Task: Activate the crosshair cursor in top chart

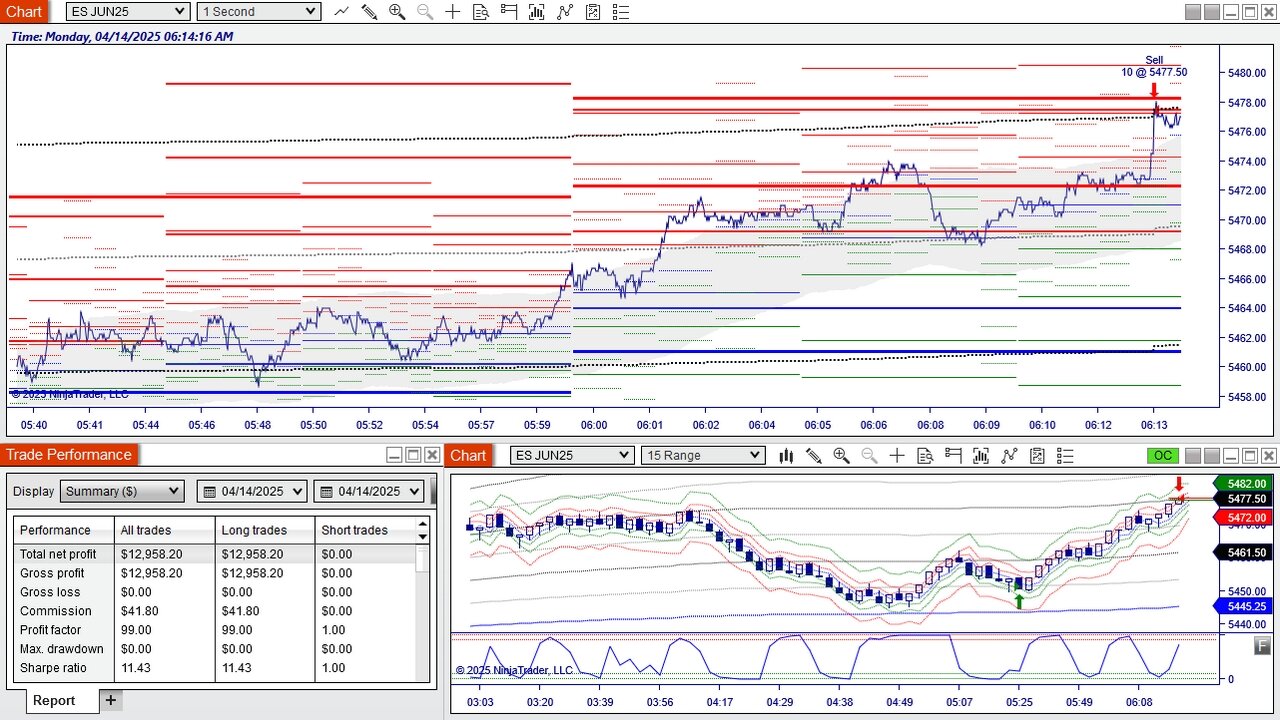Action: 453,12
